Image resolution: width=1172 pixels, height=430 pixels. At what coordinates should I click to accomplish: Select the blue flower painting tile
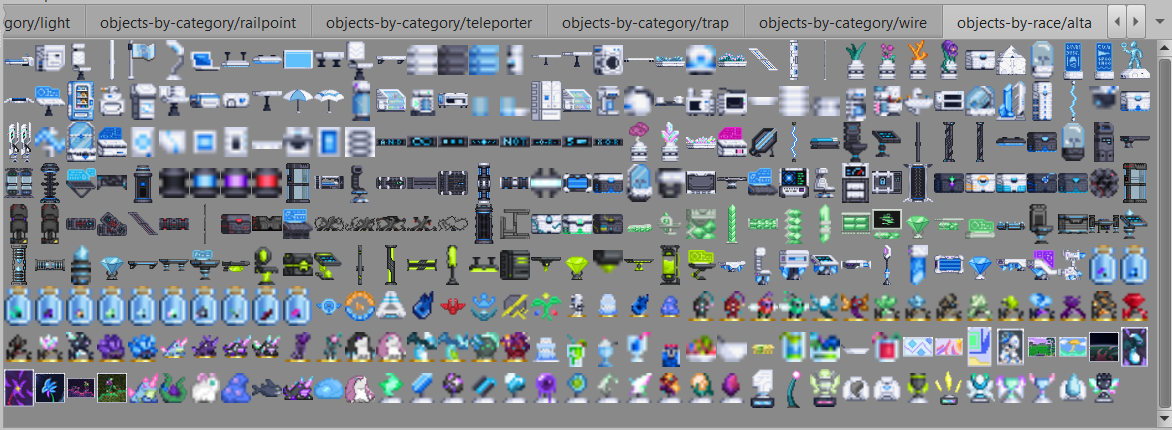pos(49,387)
